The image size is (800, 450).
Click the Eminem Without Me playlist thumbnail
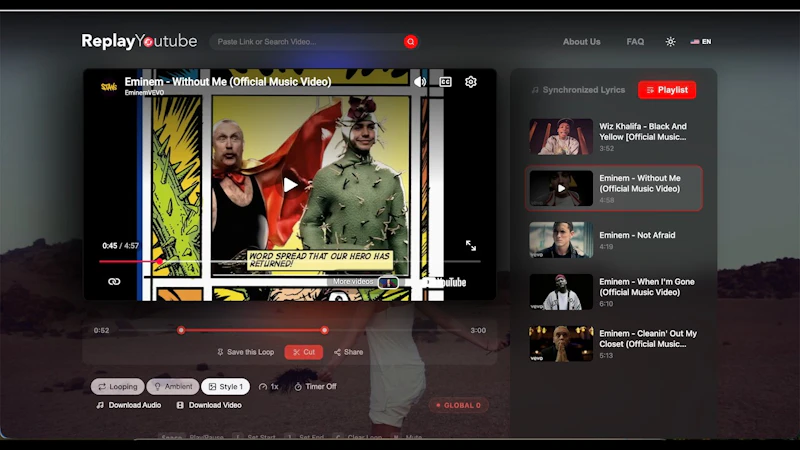click(x=561, y=188)
